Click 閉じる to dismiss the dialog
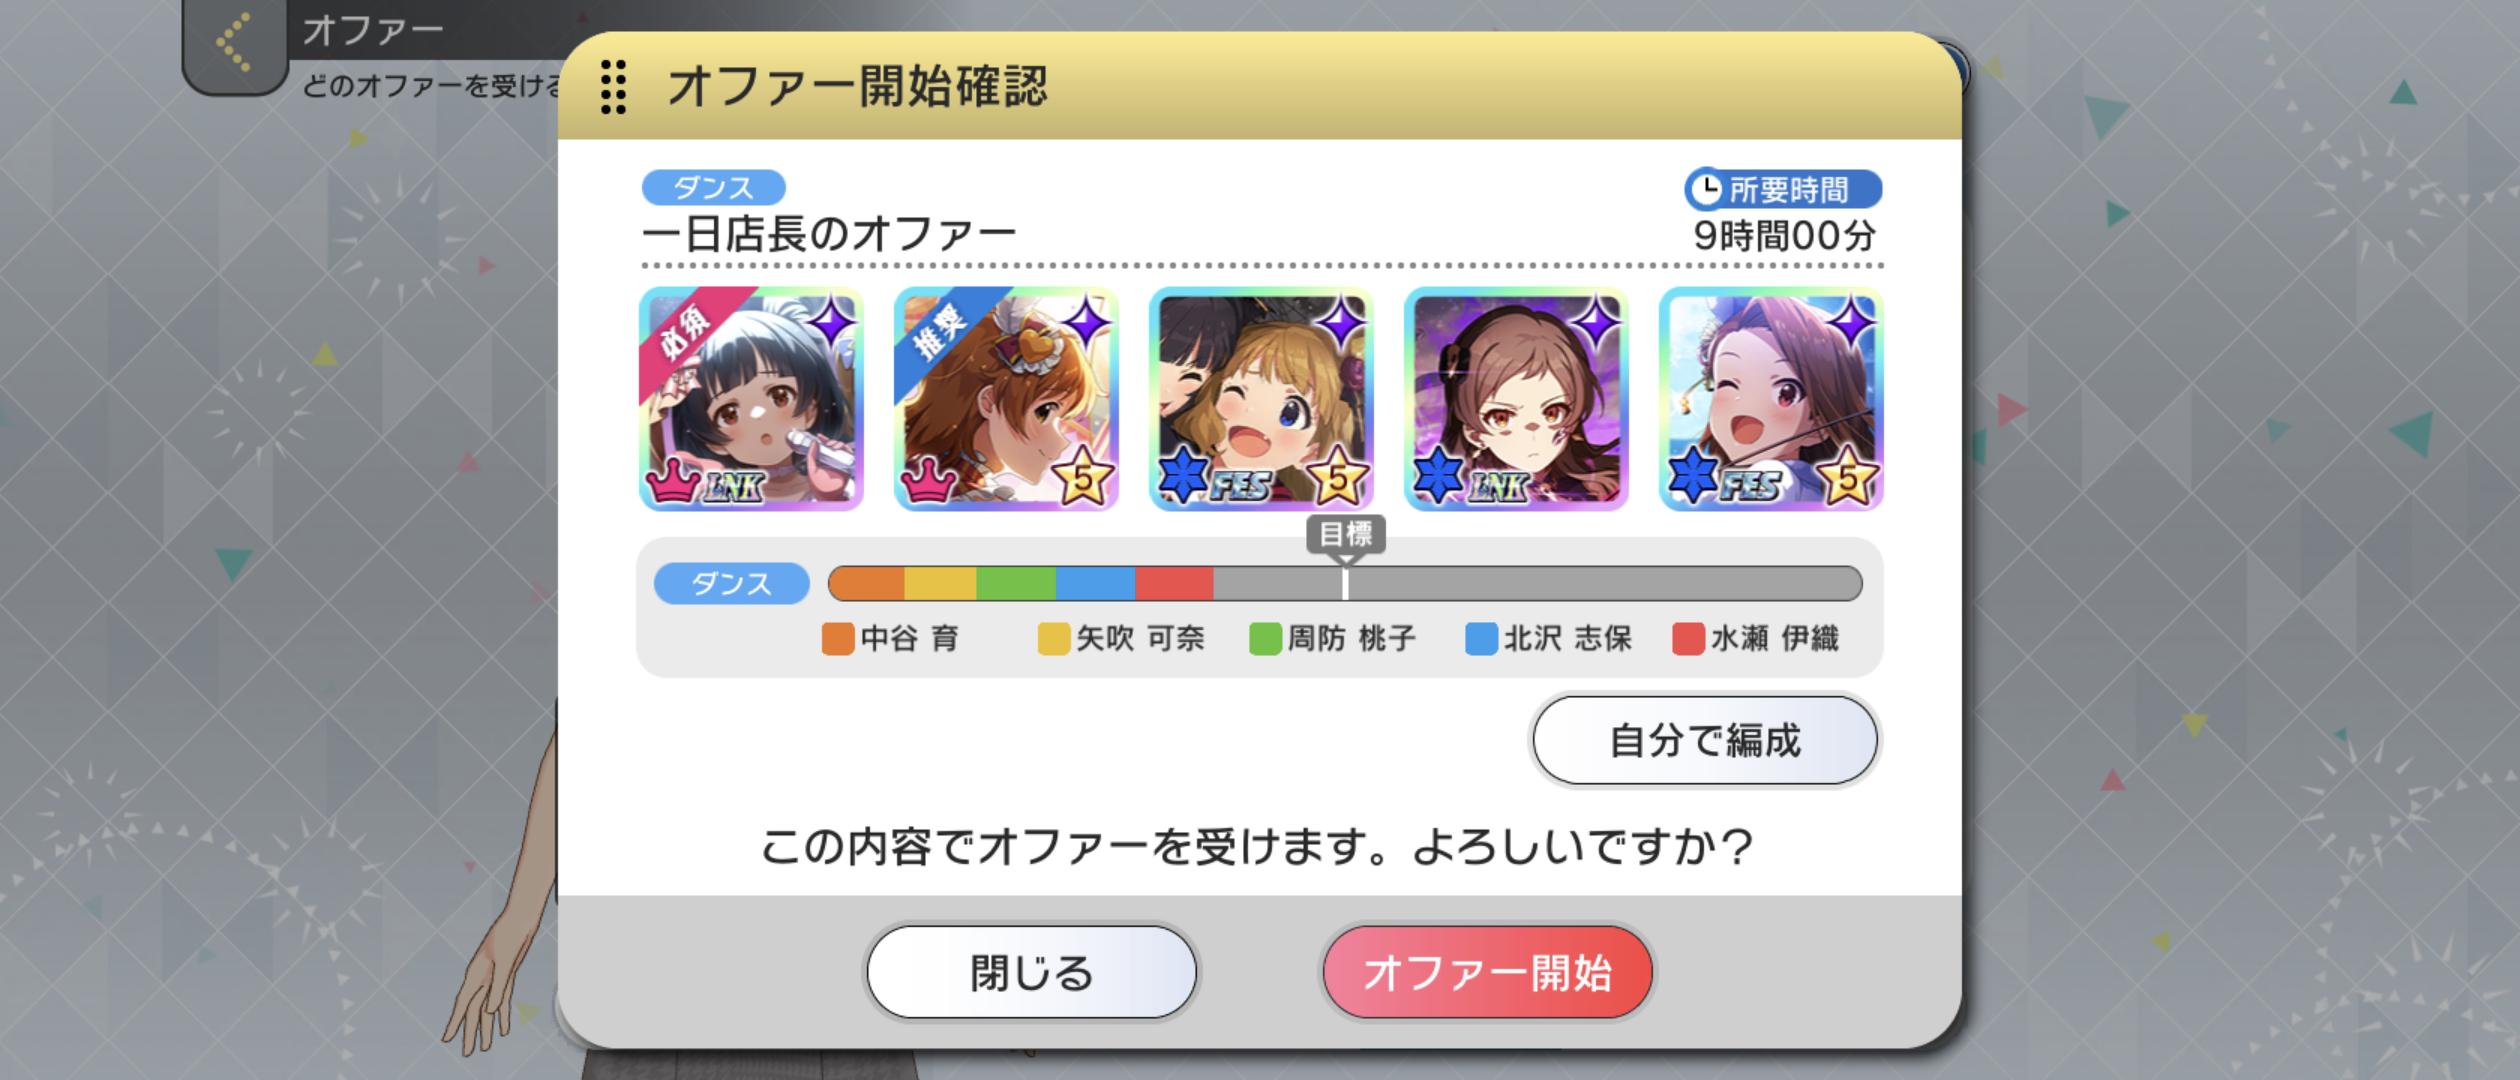 point(1031,972)
